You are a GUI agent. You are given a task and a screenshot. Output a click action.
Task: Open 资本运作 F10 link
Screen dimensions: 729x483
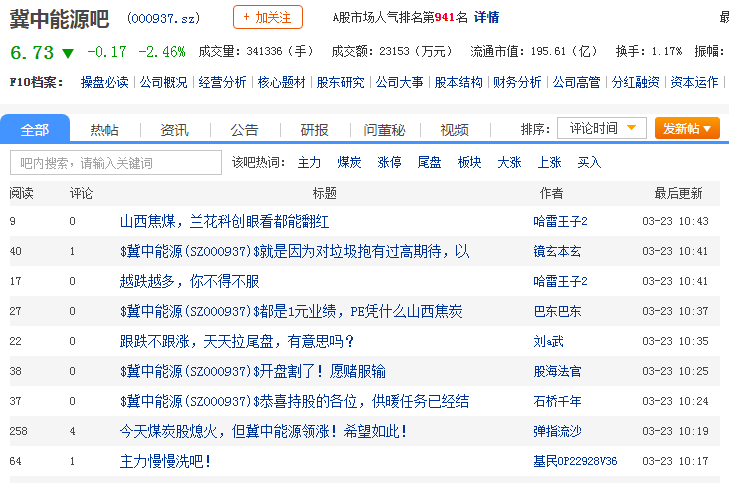[694, 82]
